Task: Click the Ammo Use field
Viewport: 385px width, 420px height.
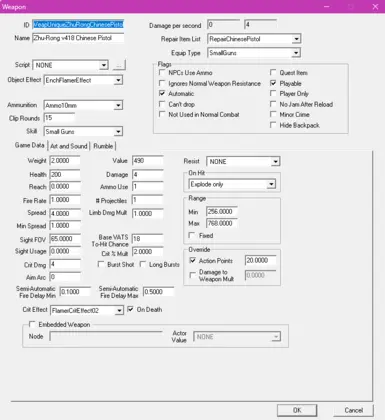Action: coord(148,186)
